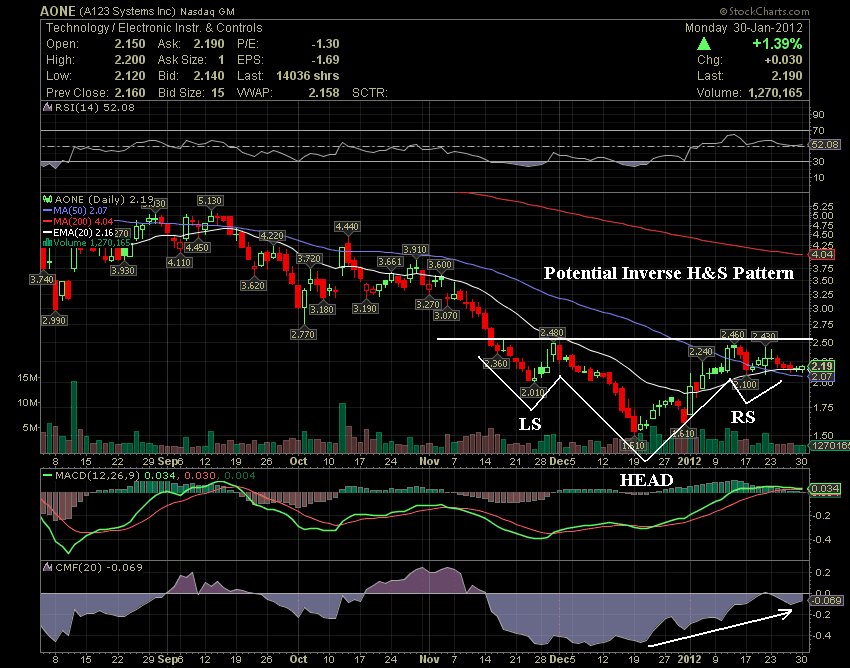Image resolution: width=850 pixels, height=668 pixels.
Task: Click the AONE ticker symbol title
Action: click(x=58, y=11)
